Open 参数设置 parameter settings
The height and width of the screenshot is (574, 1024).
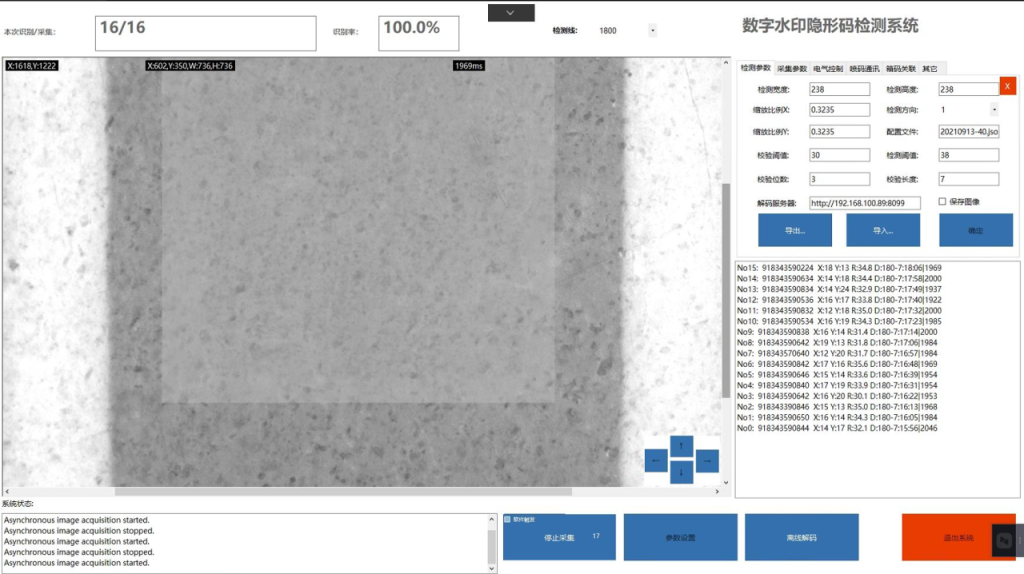(x=680, y=537)
